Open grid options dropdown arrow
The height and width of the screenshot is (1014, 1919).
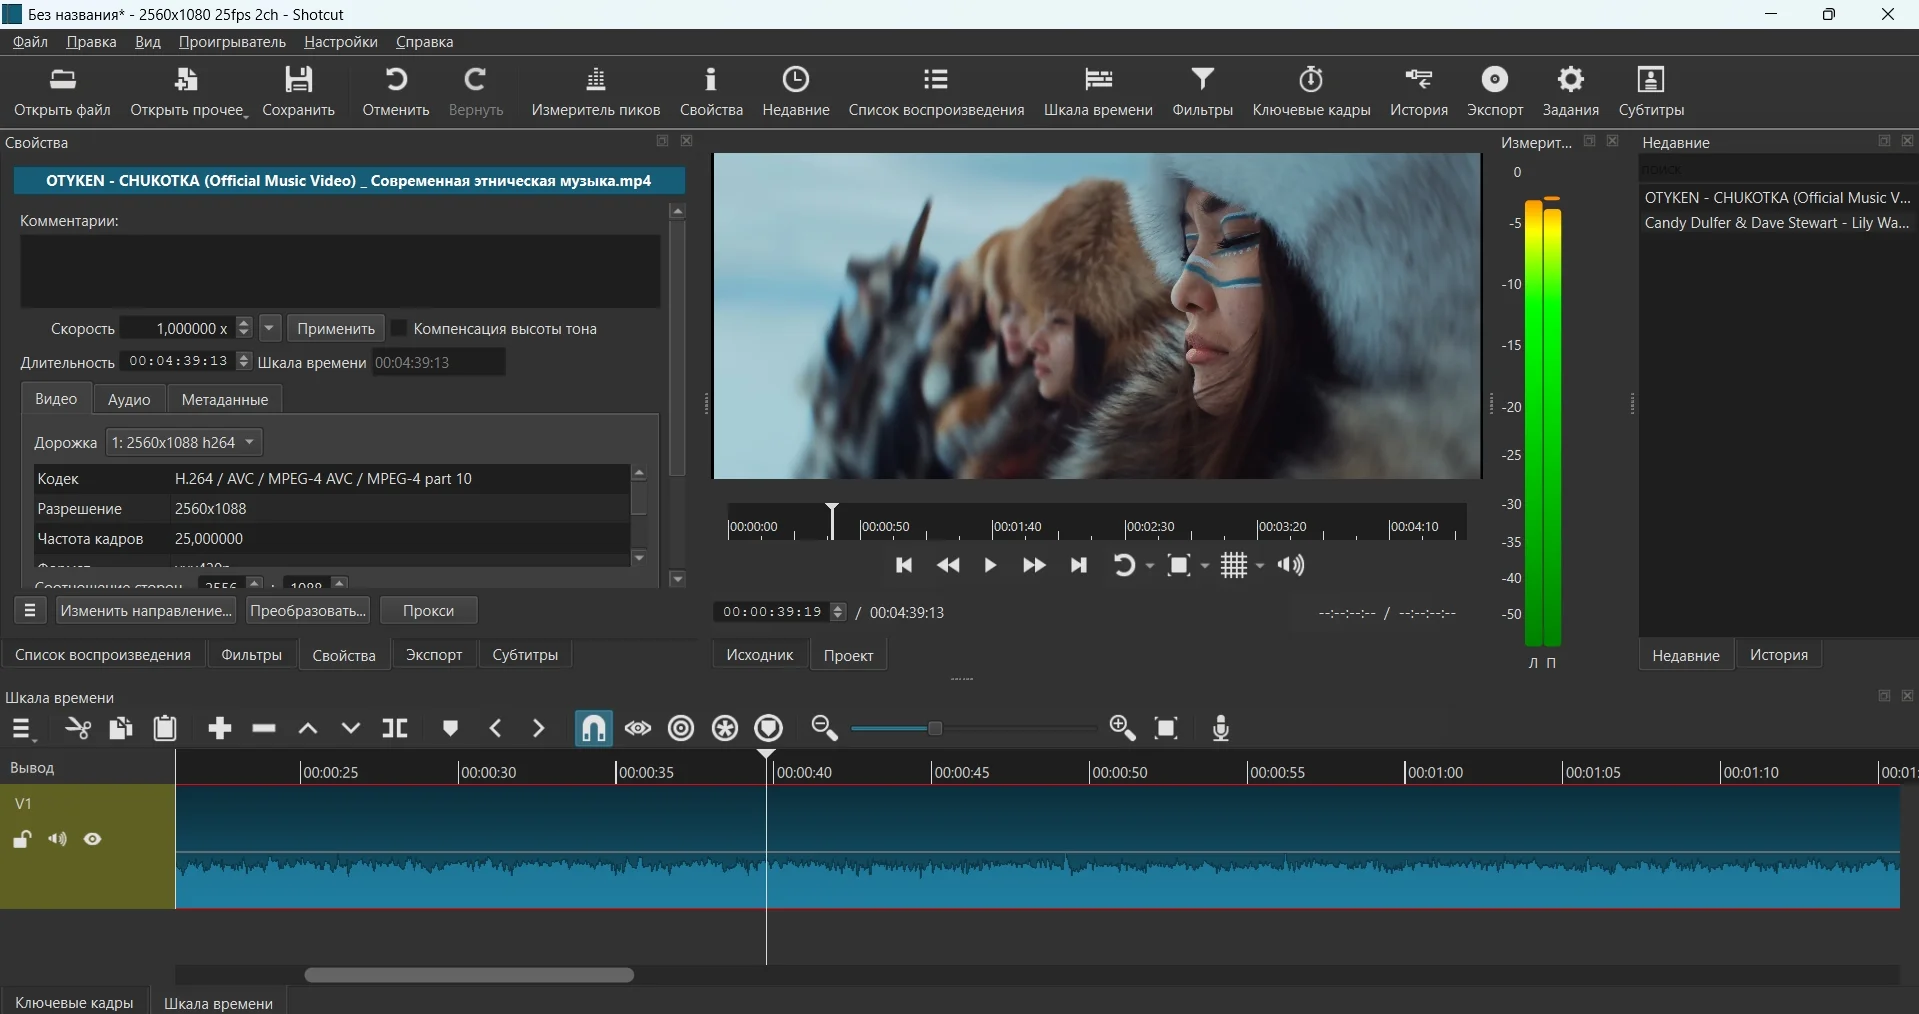pyautogui.click(x=1260, y=566)
